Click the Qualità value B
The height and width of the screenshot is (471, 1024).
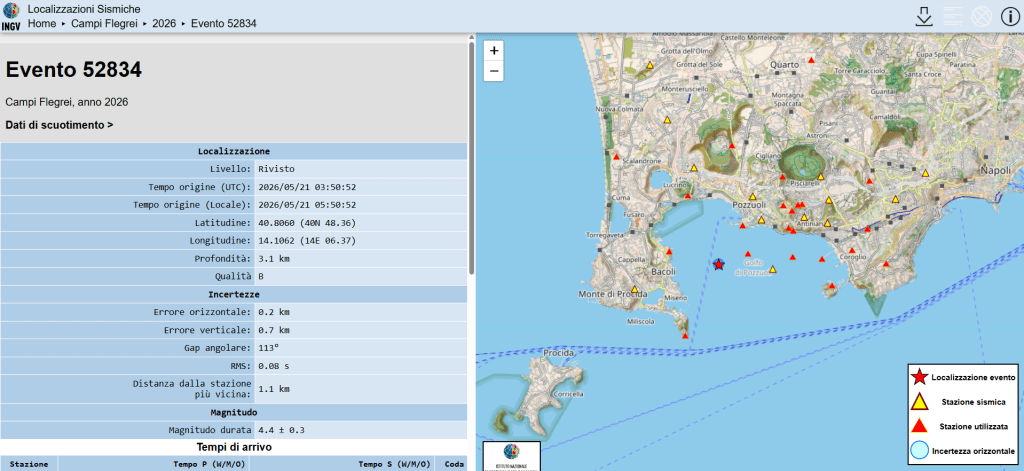tap(261, 276)
